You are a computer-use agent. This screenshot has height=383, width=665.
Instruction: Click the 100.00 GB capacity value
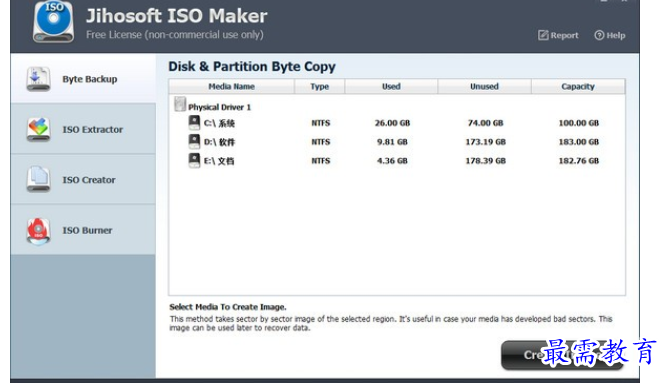click(x=579, y=123)
